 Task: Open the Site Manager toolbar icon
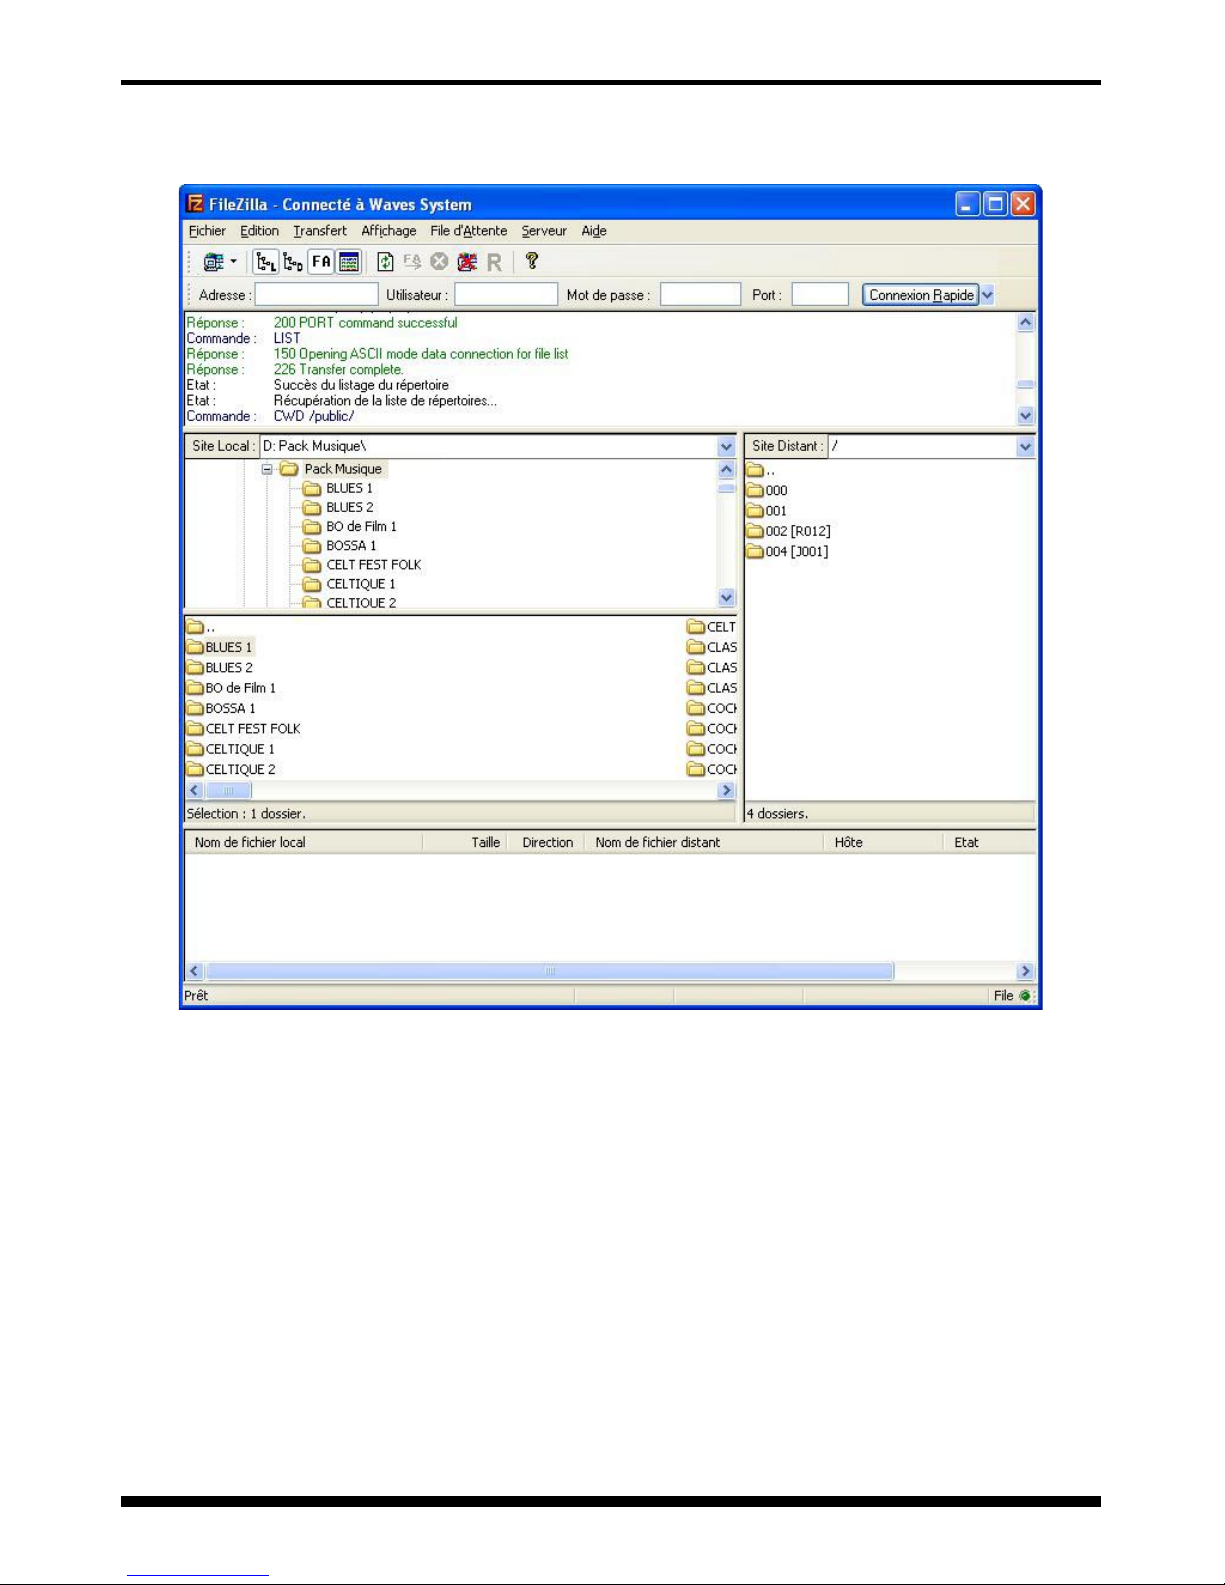213,262
